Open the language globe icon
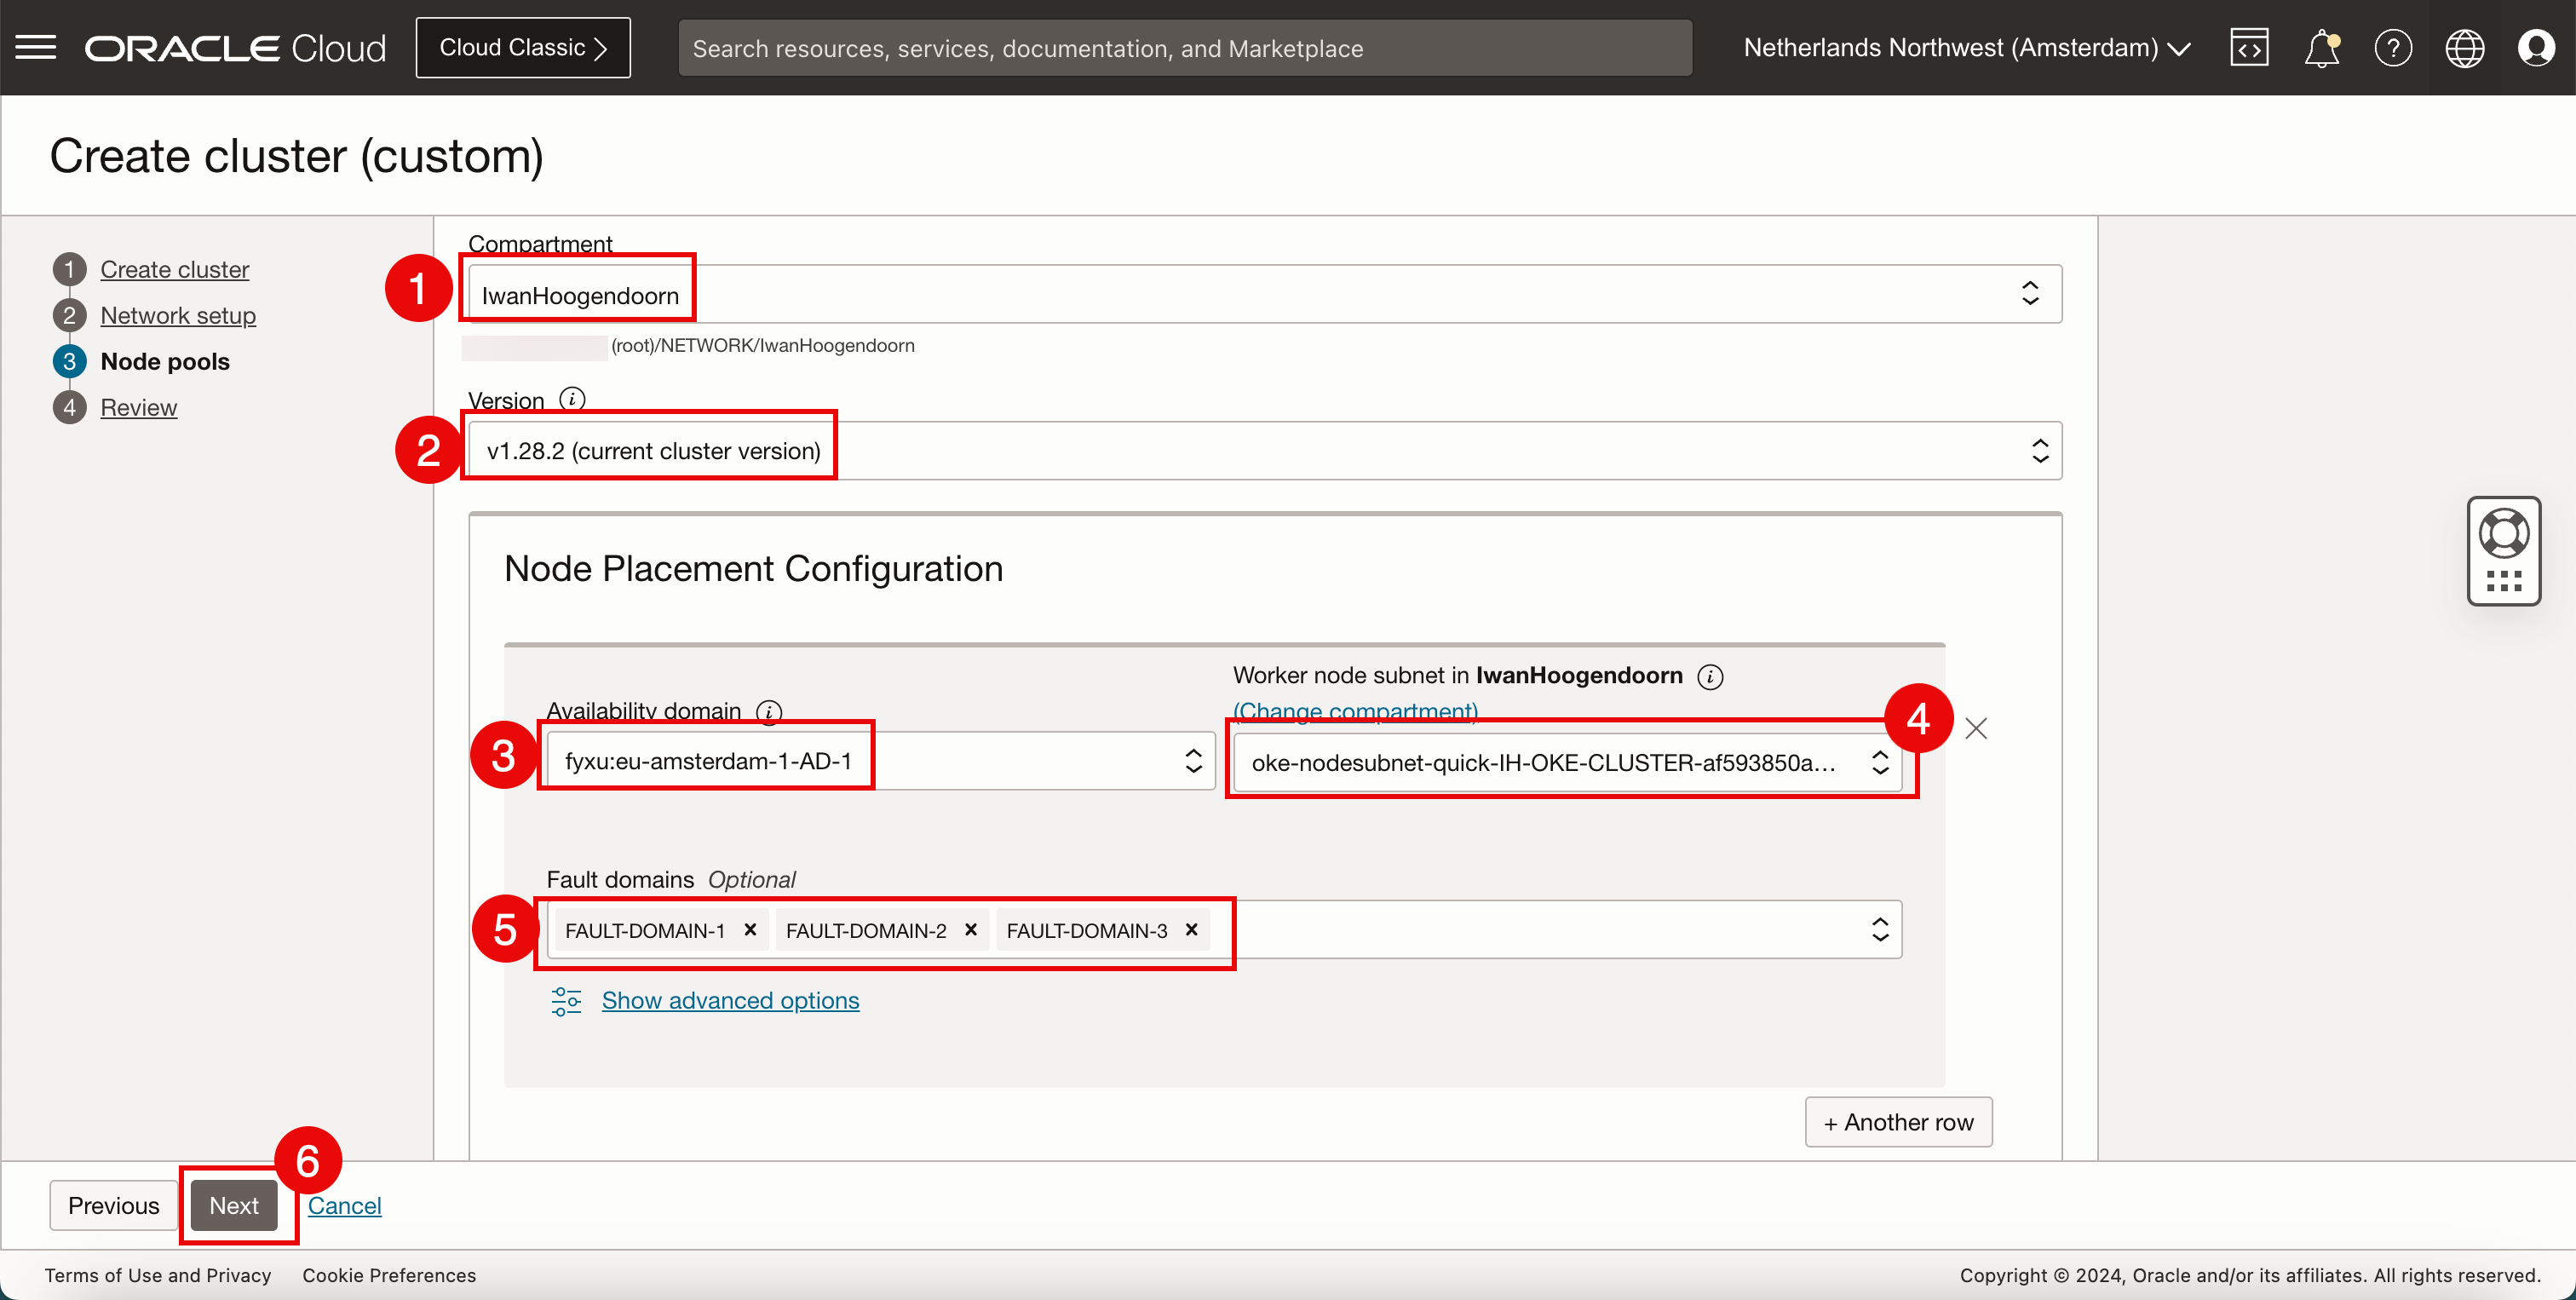2576x1300 pixels. [2464, 47]
